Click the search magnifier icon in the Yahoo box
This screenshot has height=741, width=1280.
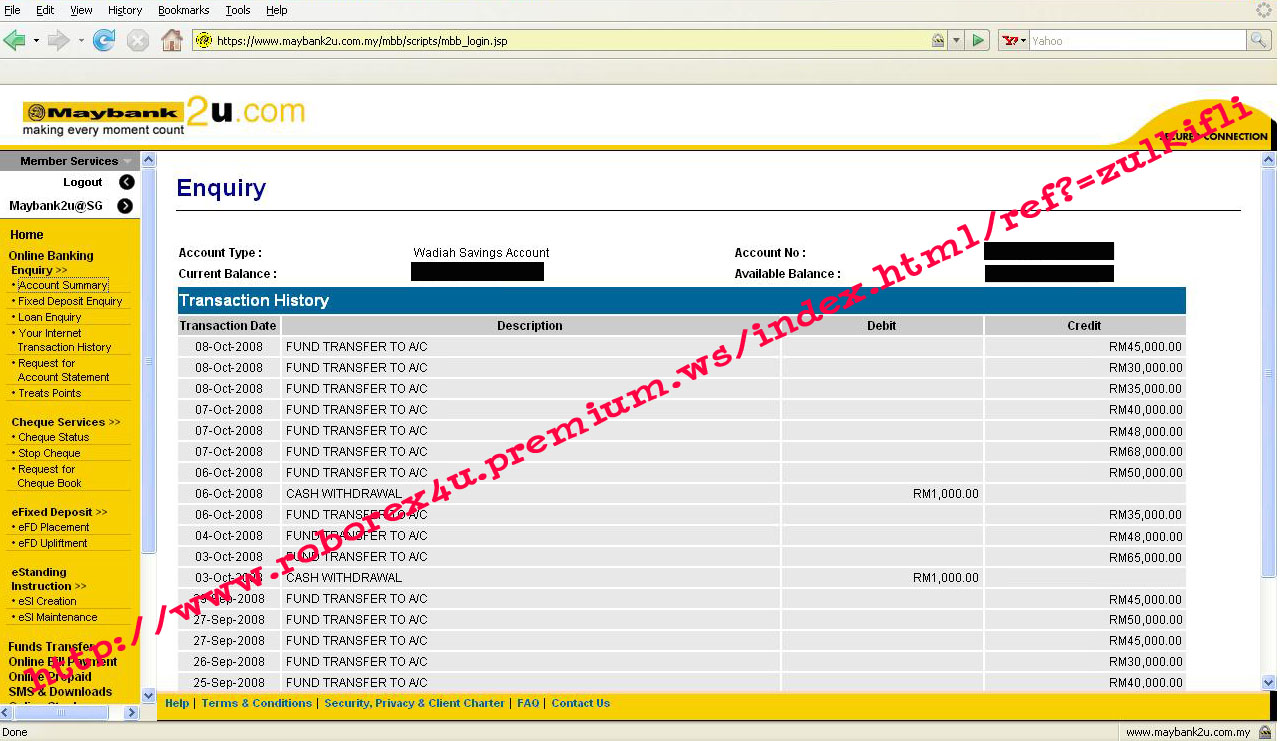tap(1259, 41)
